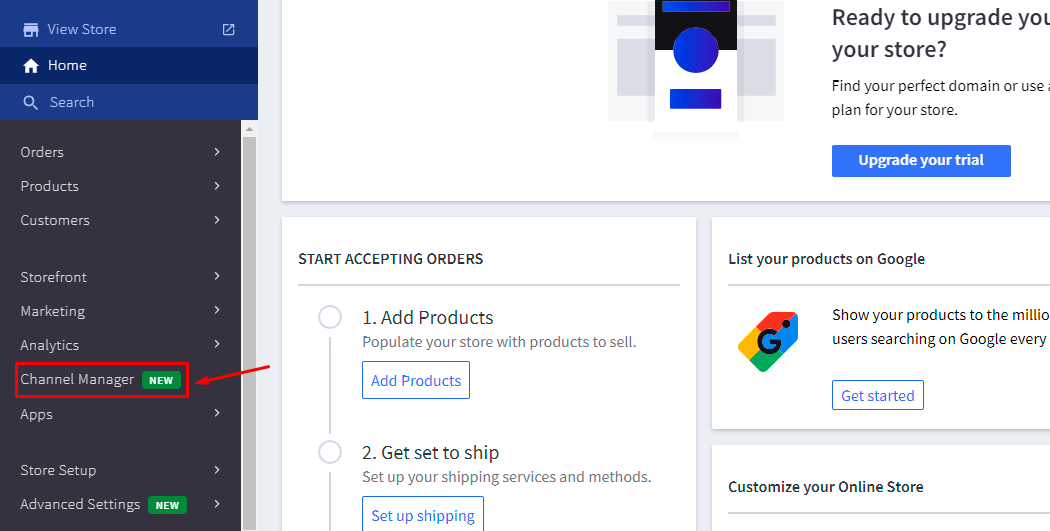Viewport: 1050px width, 531px height.
Task: Toggle the Get set to ship circle
Action: [x=330, y=453]
